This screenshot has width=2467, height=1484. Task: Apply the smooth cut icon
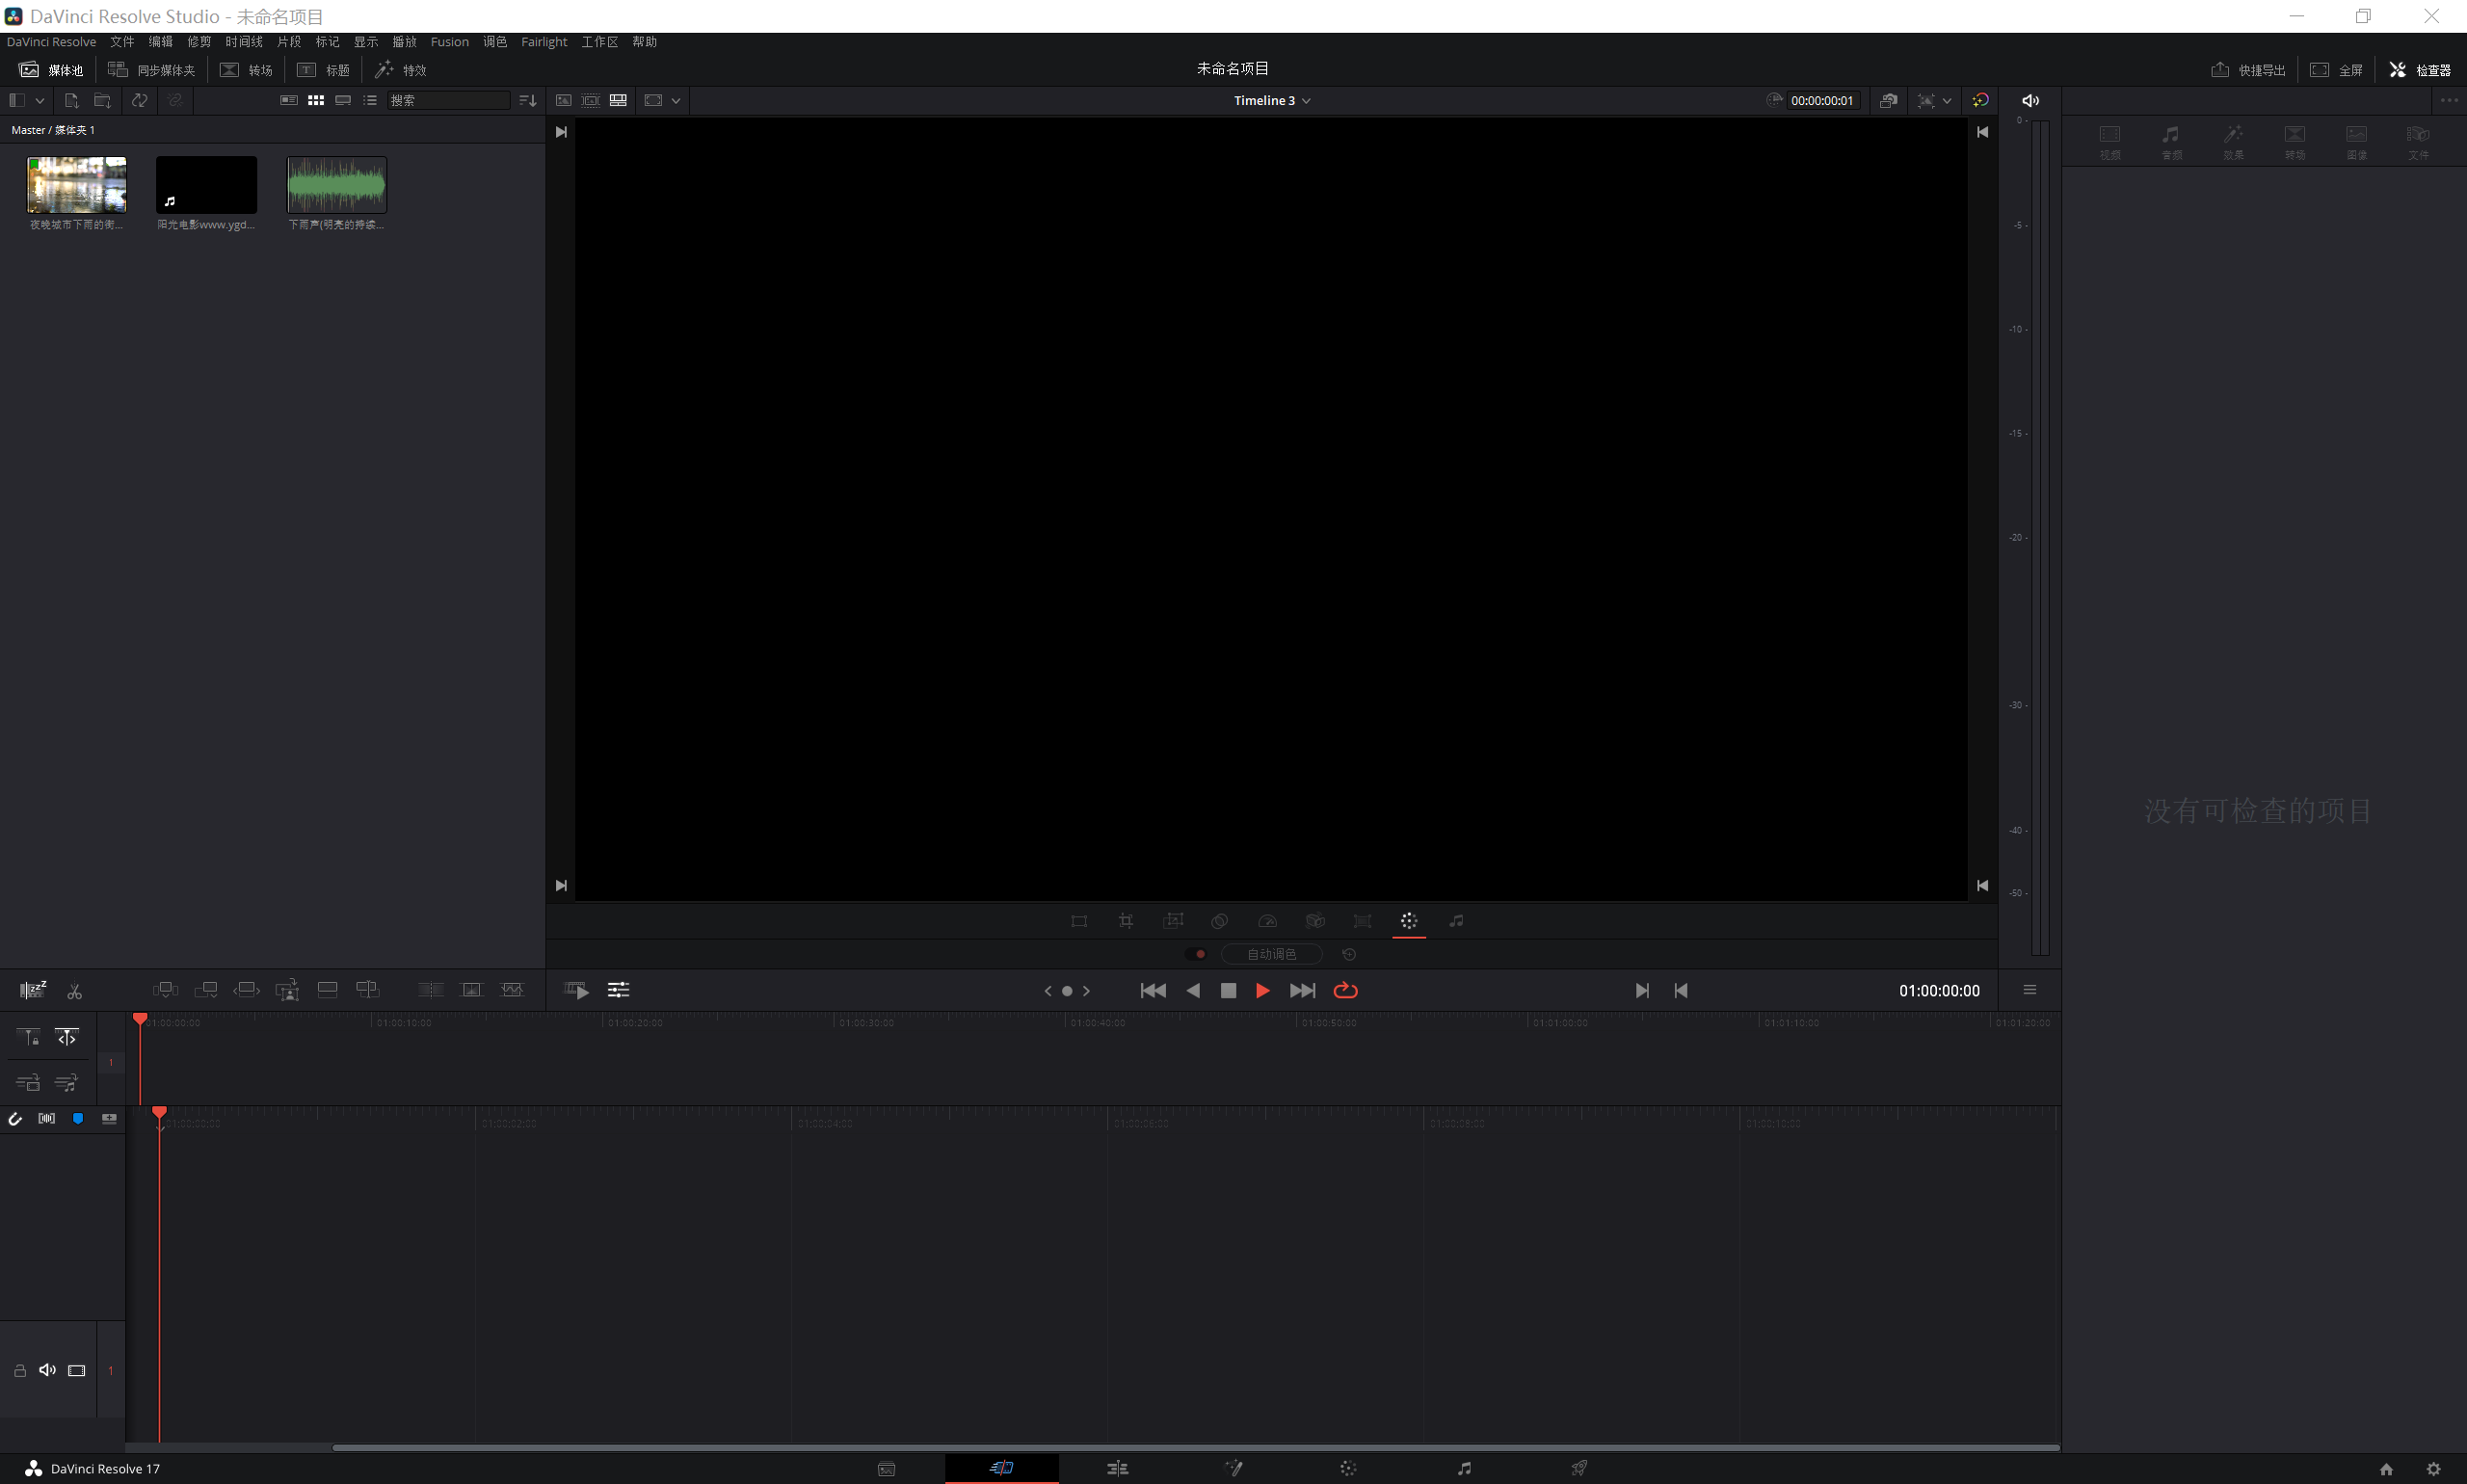(512, 990)
